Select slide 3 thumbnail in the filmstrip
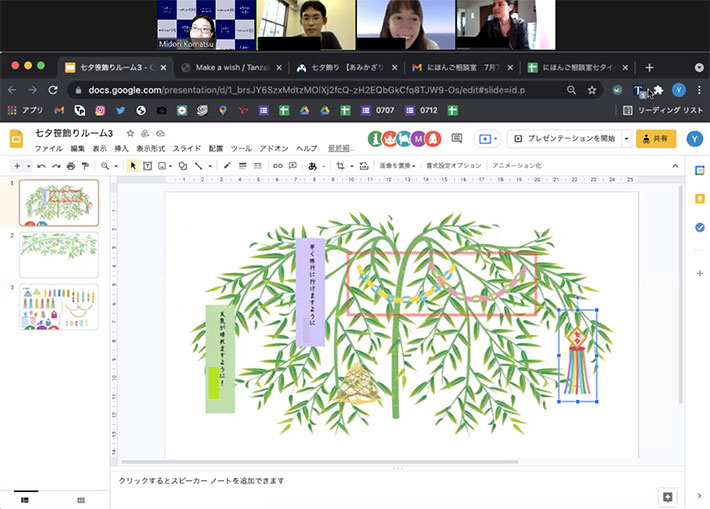The image size is (710, 509). 59,308
